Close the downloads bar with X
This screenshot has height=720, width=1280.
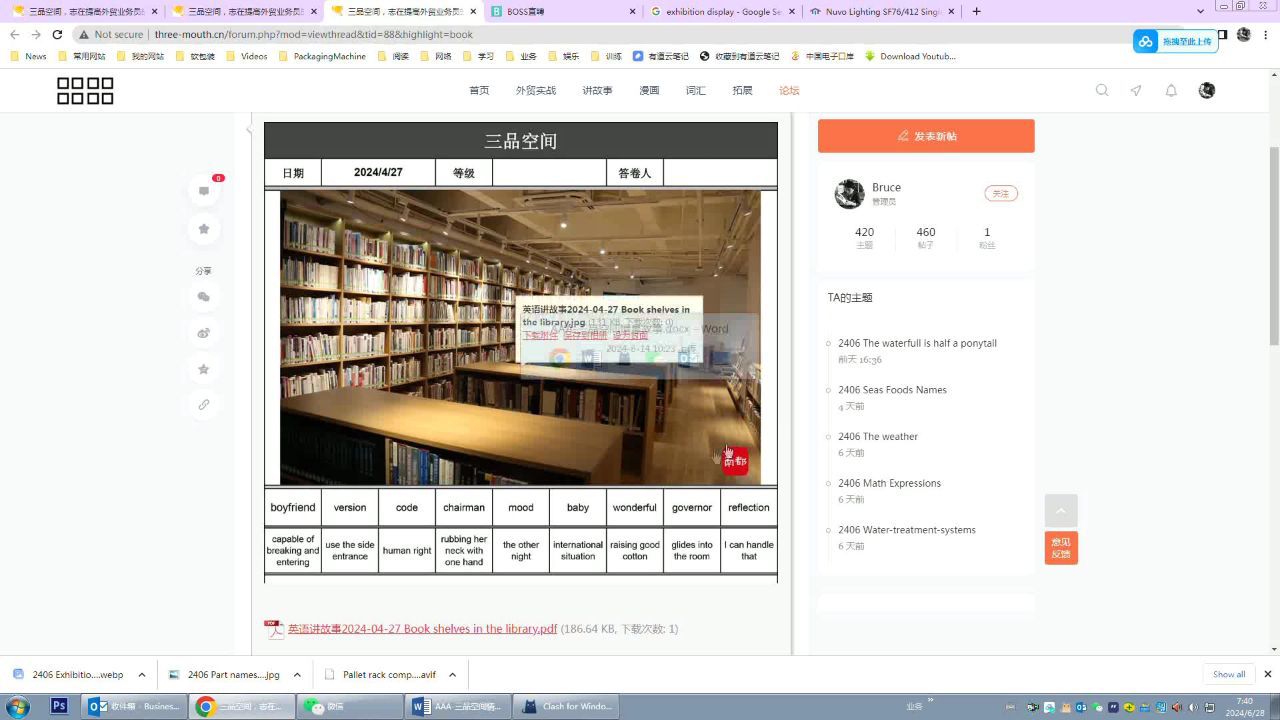click(x=1268, y=674)
